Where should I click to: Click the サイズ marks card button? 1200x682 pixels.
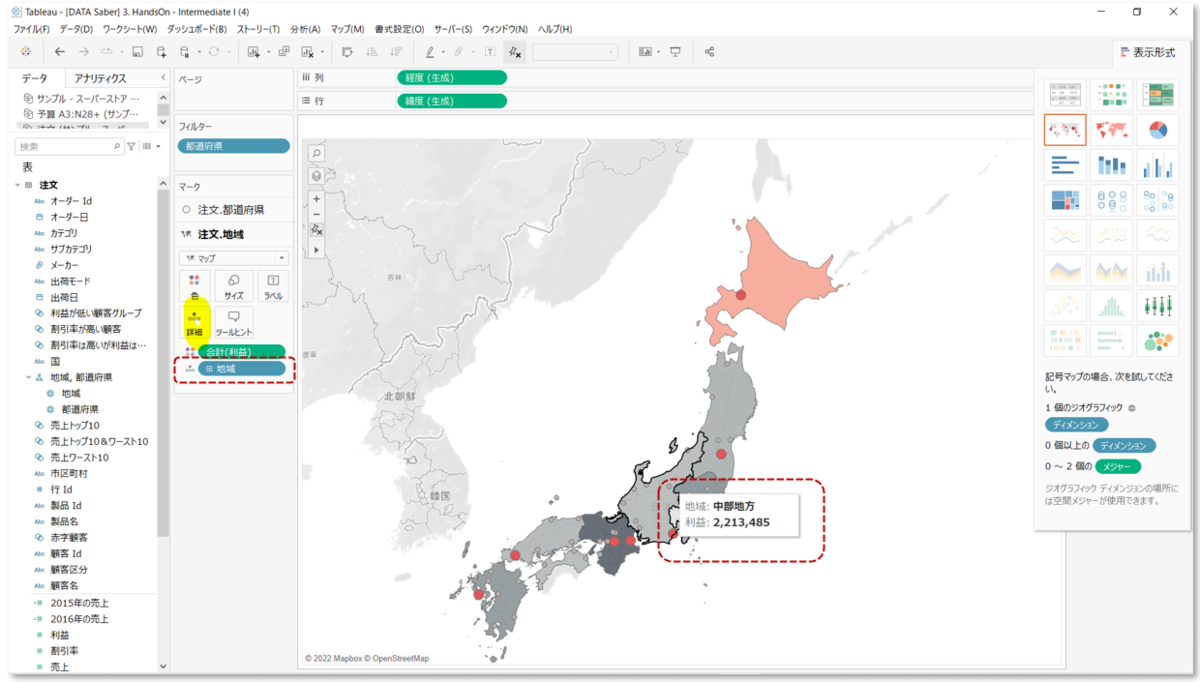[234, 286]
